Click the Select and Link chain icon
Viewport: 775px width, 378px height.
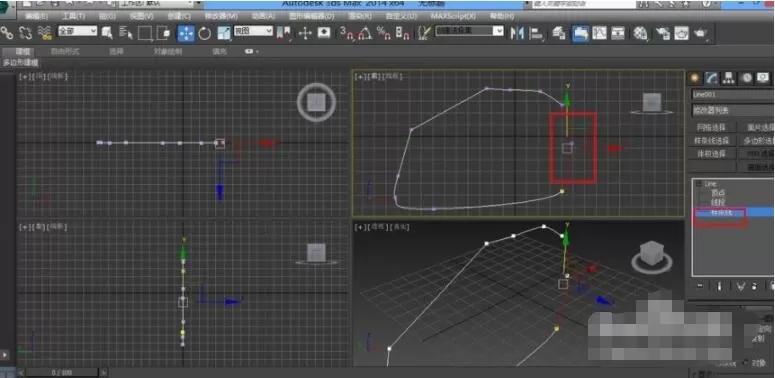(x=7, y=33)
